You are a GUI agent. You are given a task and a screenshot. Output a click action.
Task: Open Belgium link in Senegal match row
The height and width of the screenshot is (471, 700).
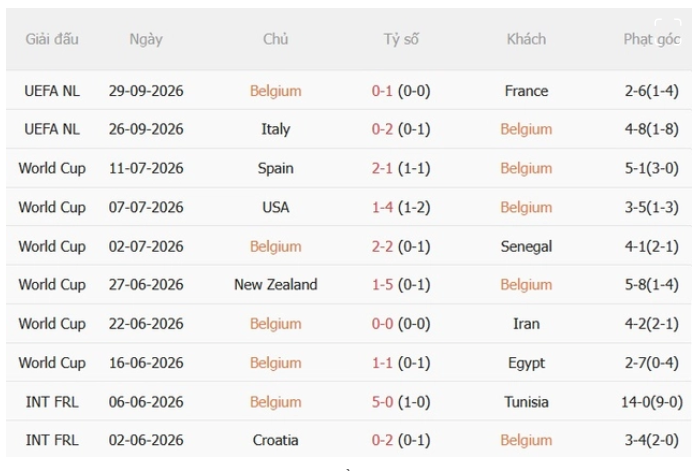tap(275, 246)
